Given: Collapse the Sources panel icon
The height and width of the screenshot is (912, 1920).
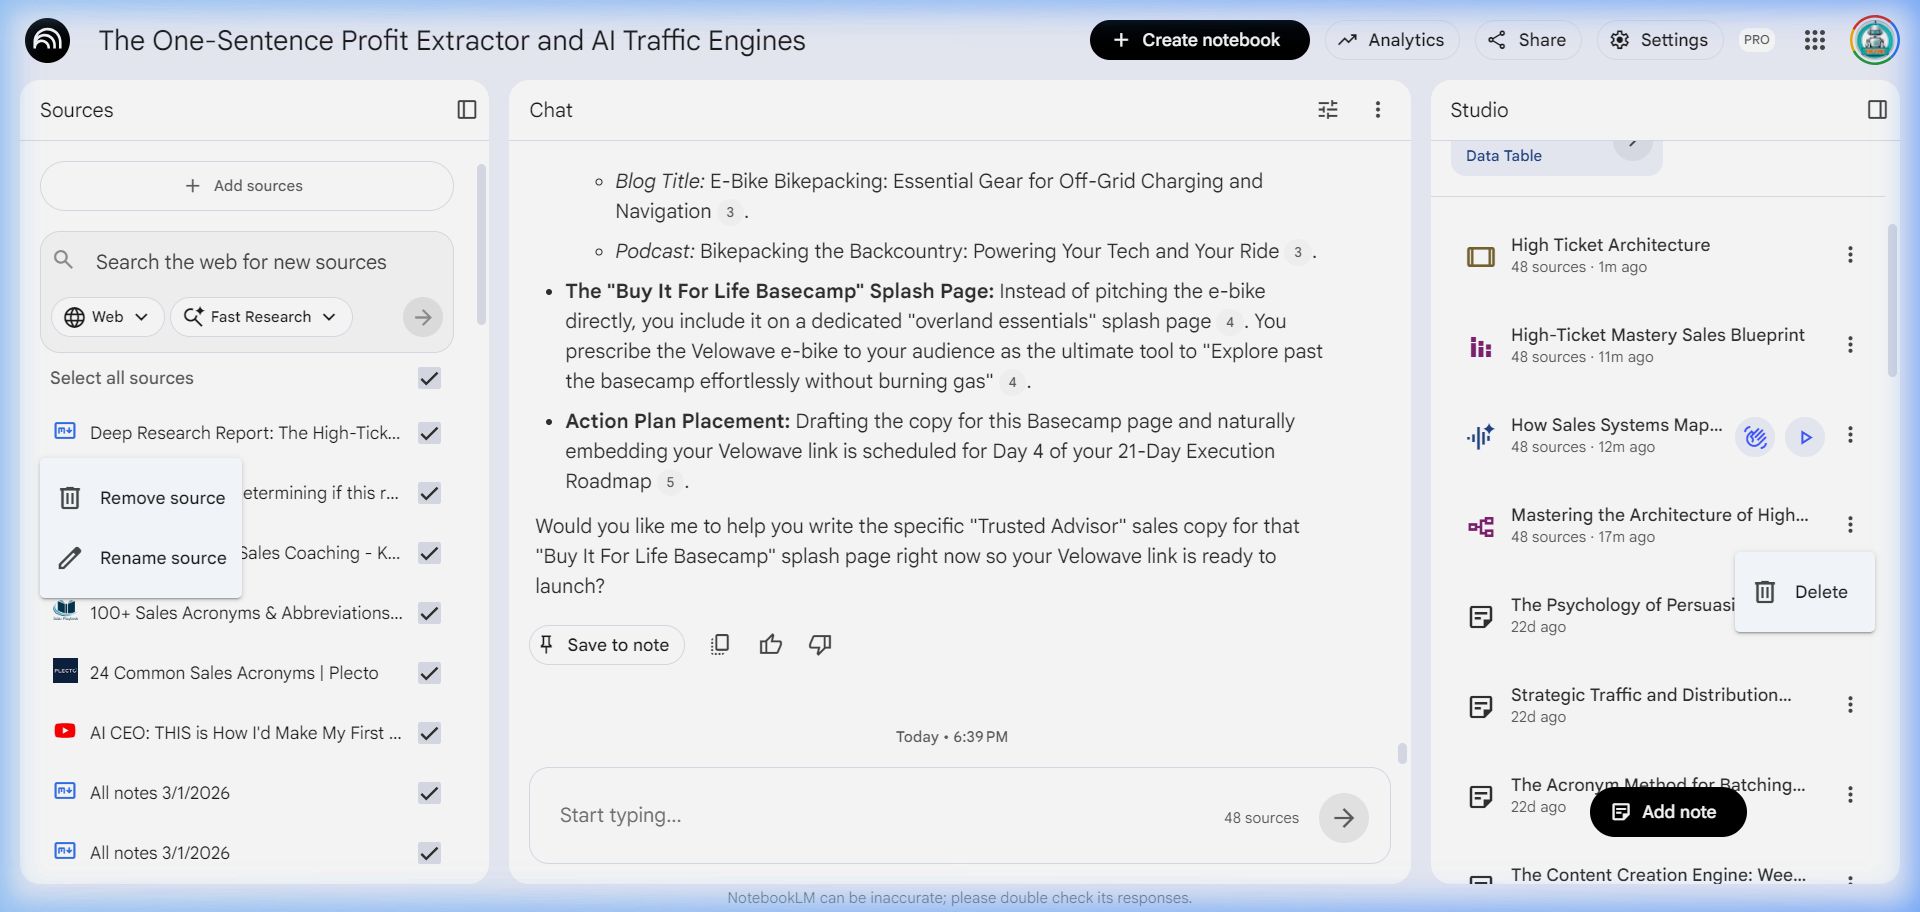Looking at the screenshot, I should coord(466,110).
